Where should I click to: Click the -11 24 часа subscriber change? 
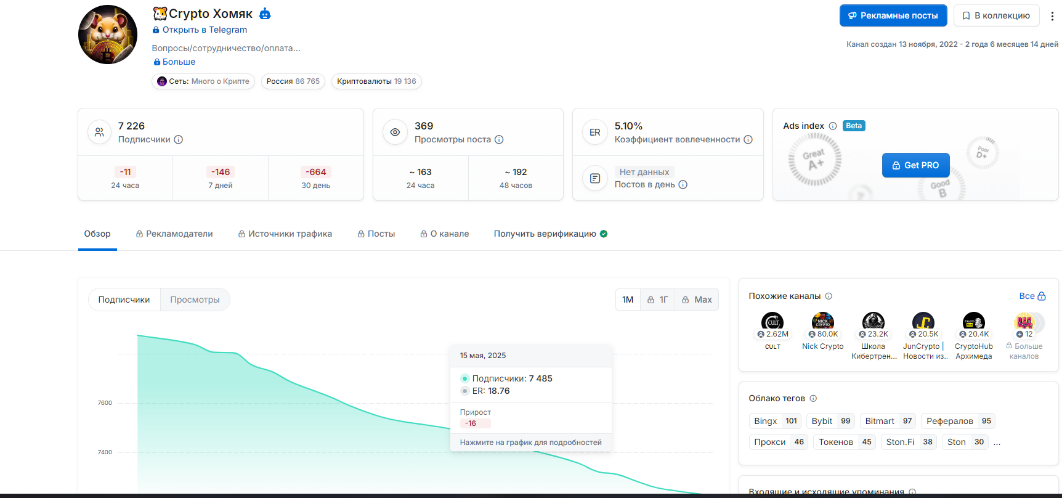tap(125, 178)
